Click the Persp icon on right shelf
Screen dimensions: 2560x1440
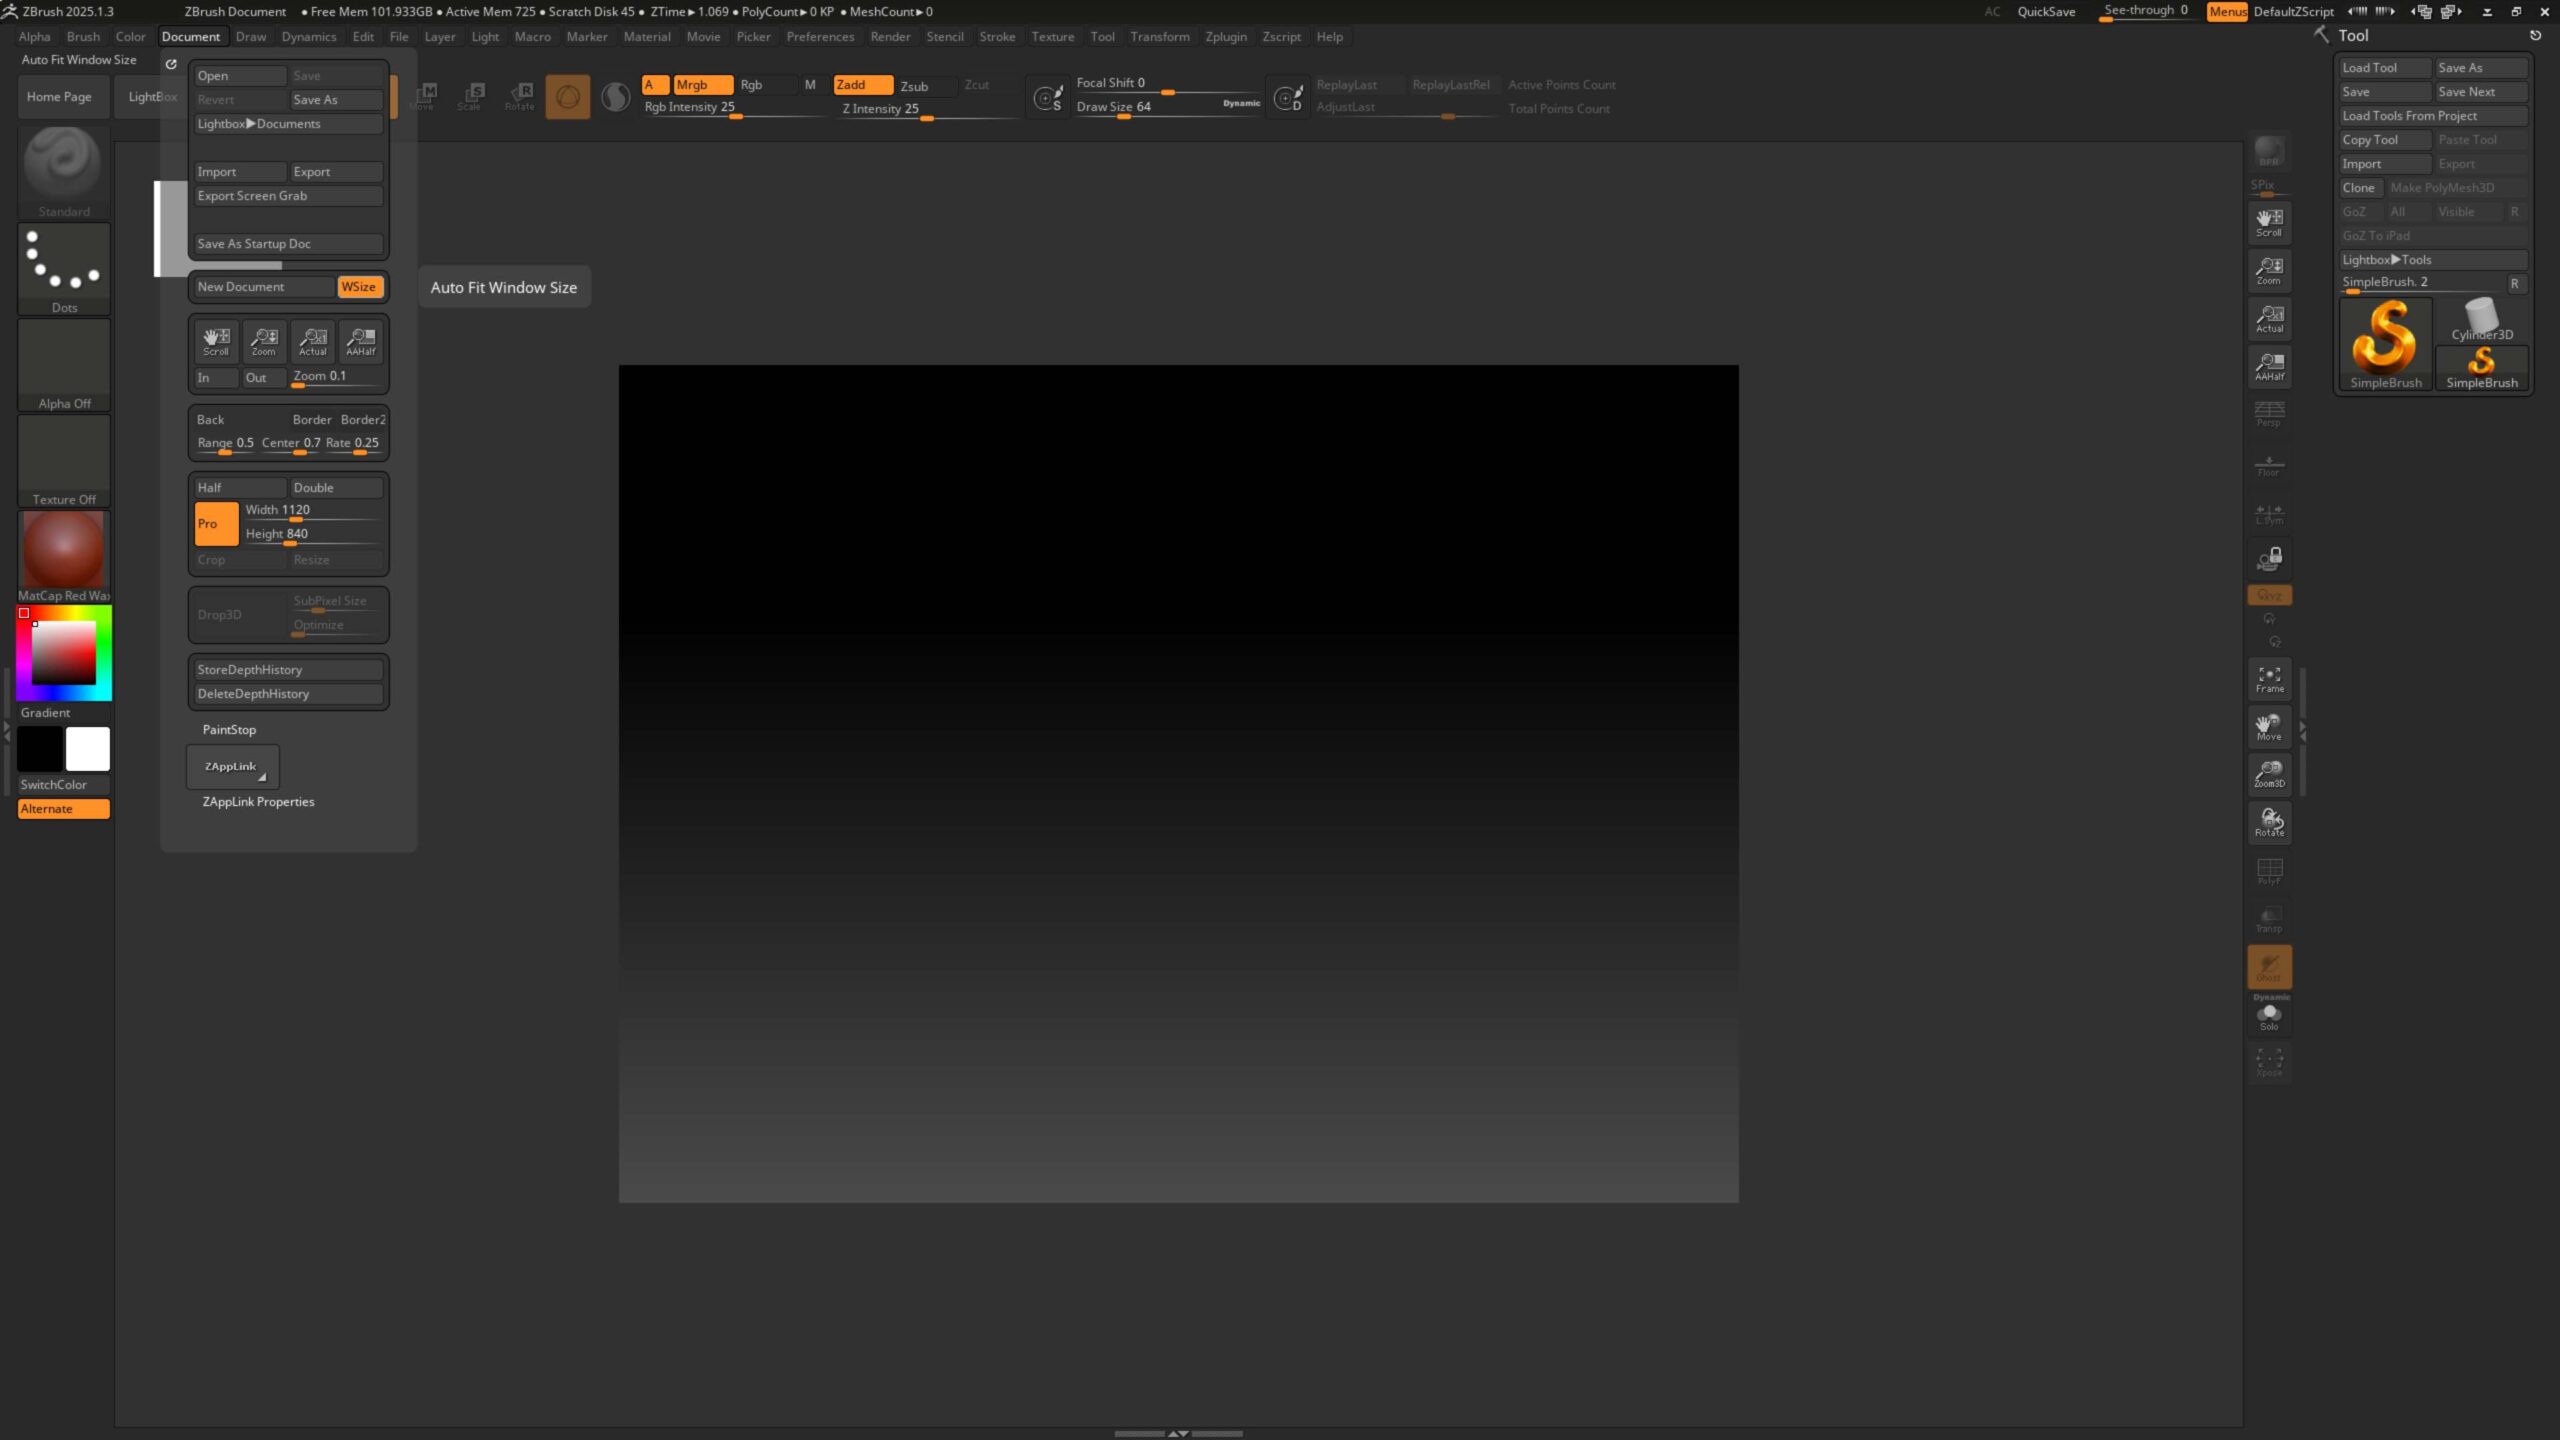[x=2269, y=413]
